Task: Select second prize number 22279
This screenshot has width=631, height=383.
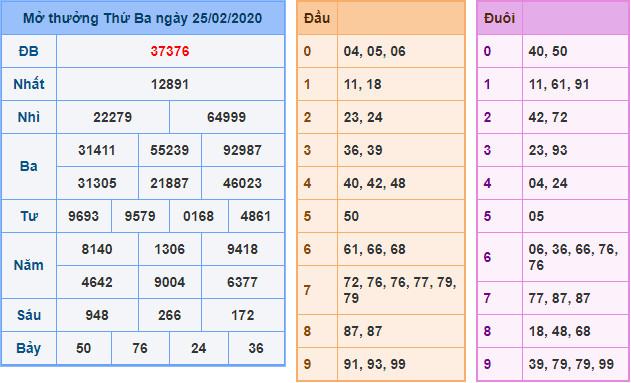Action: pos(113,117)
